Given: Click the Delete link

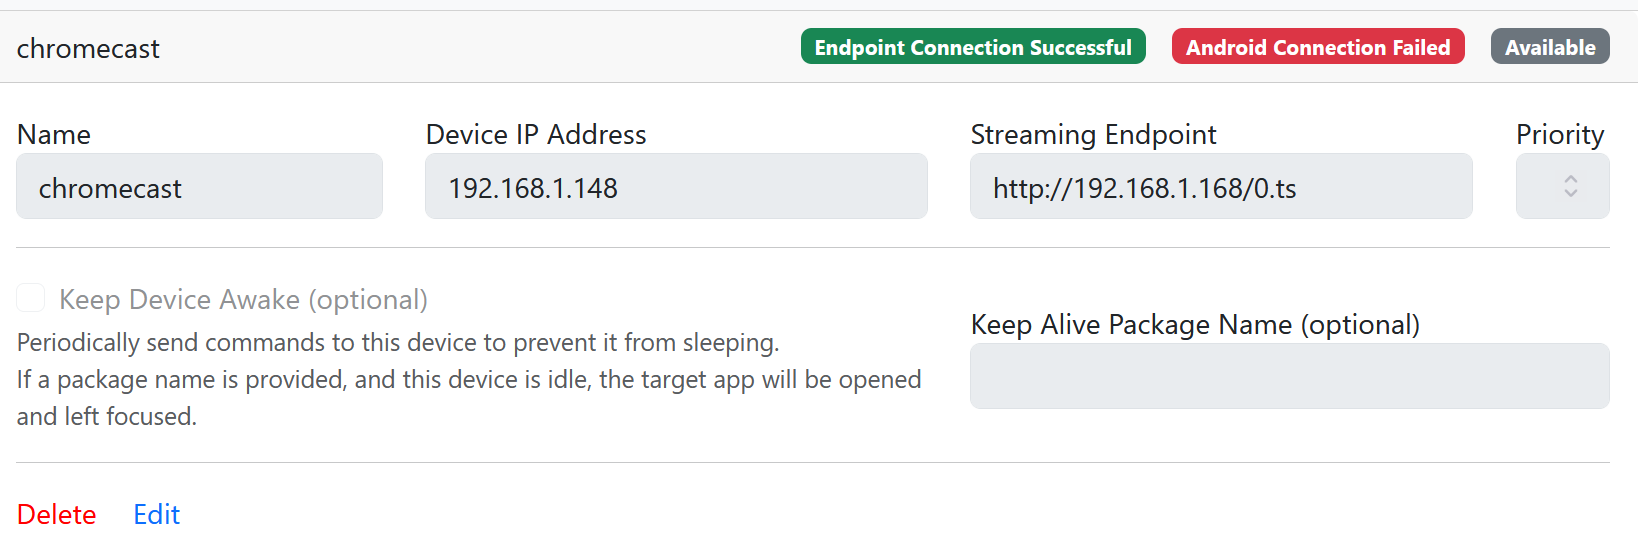Looking at the screenshot, I should click(x=57, y=514).
